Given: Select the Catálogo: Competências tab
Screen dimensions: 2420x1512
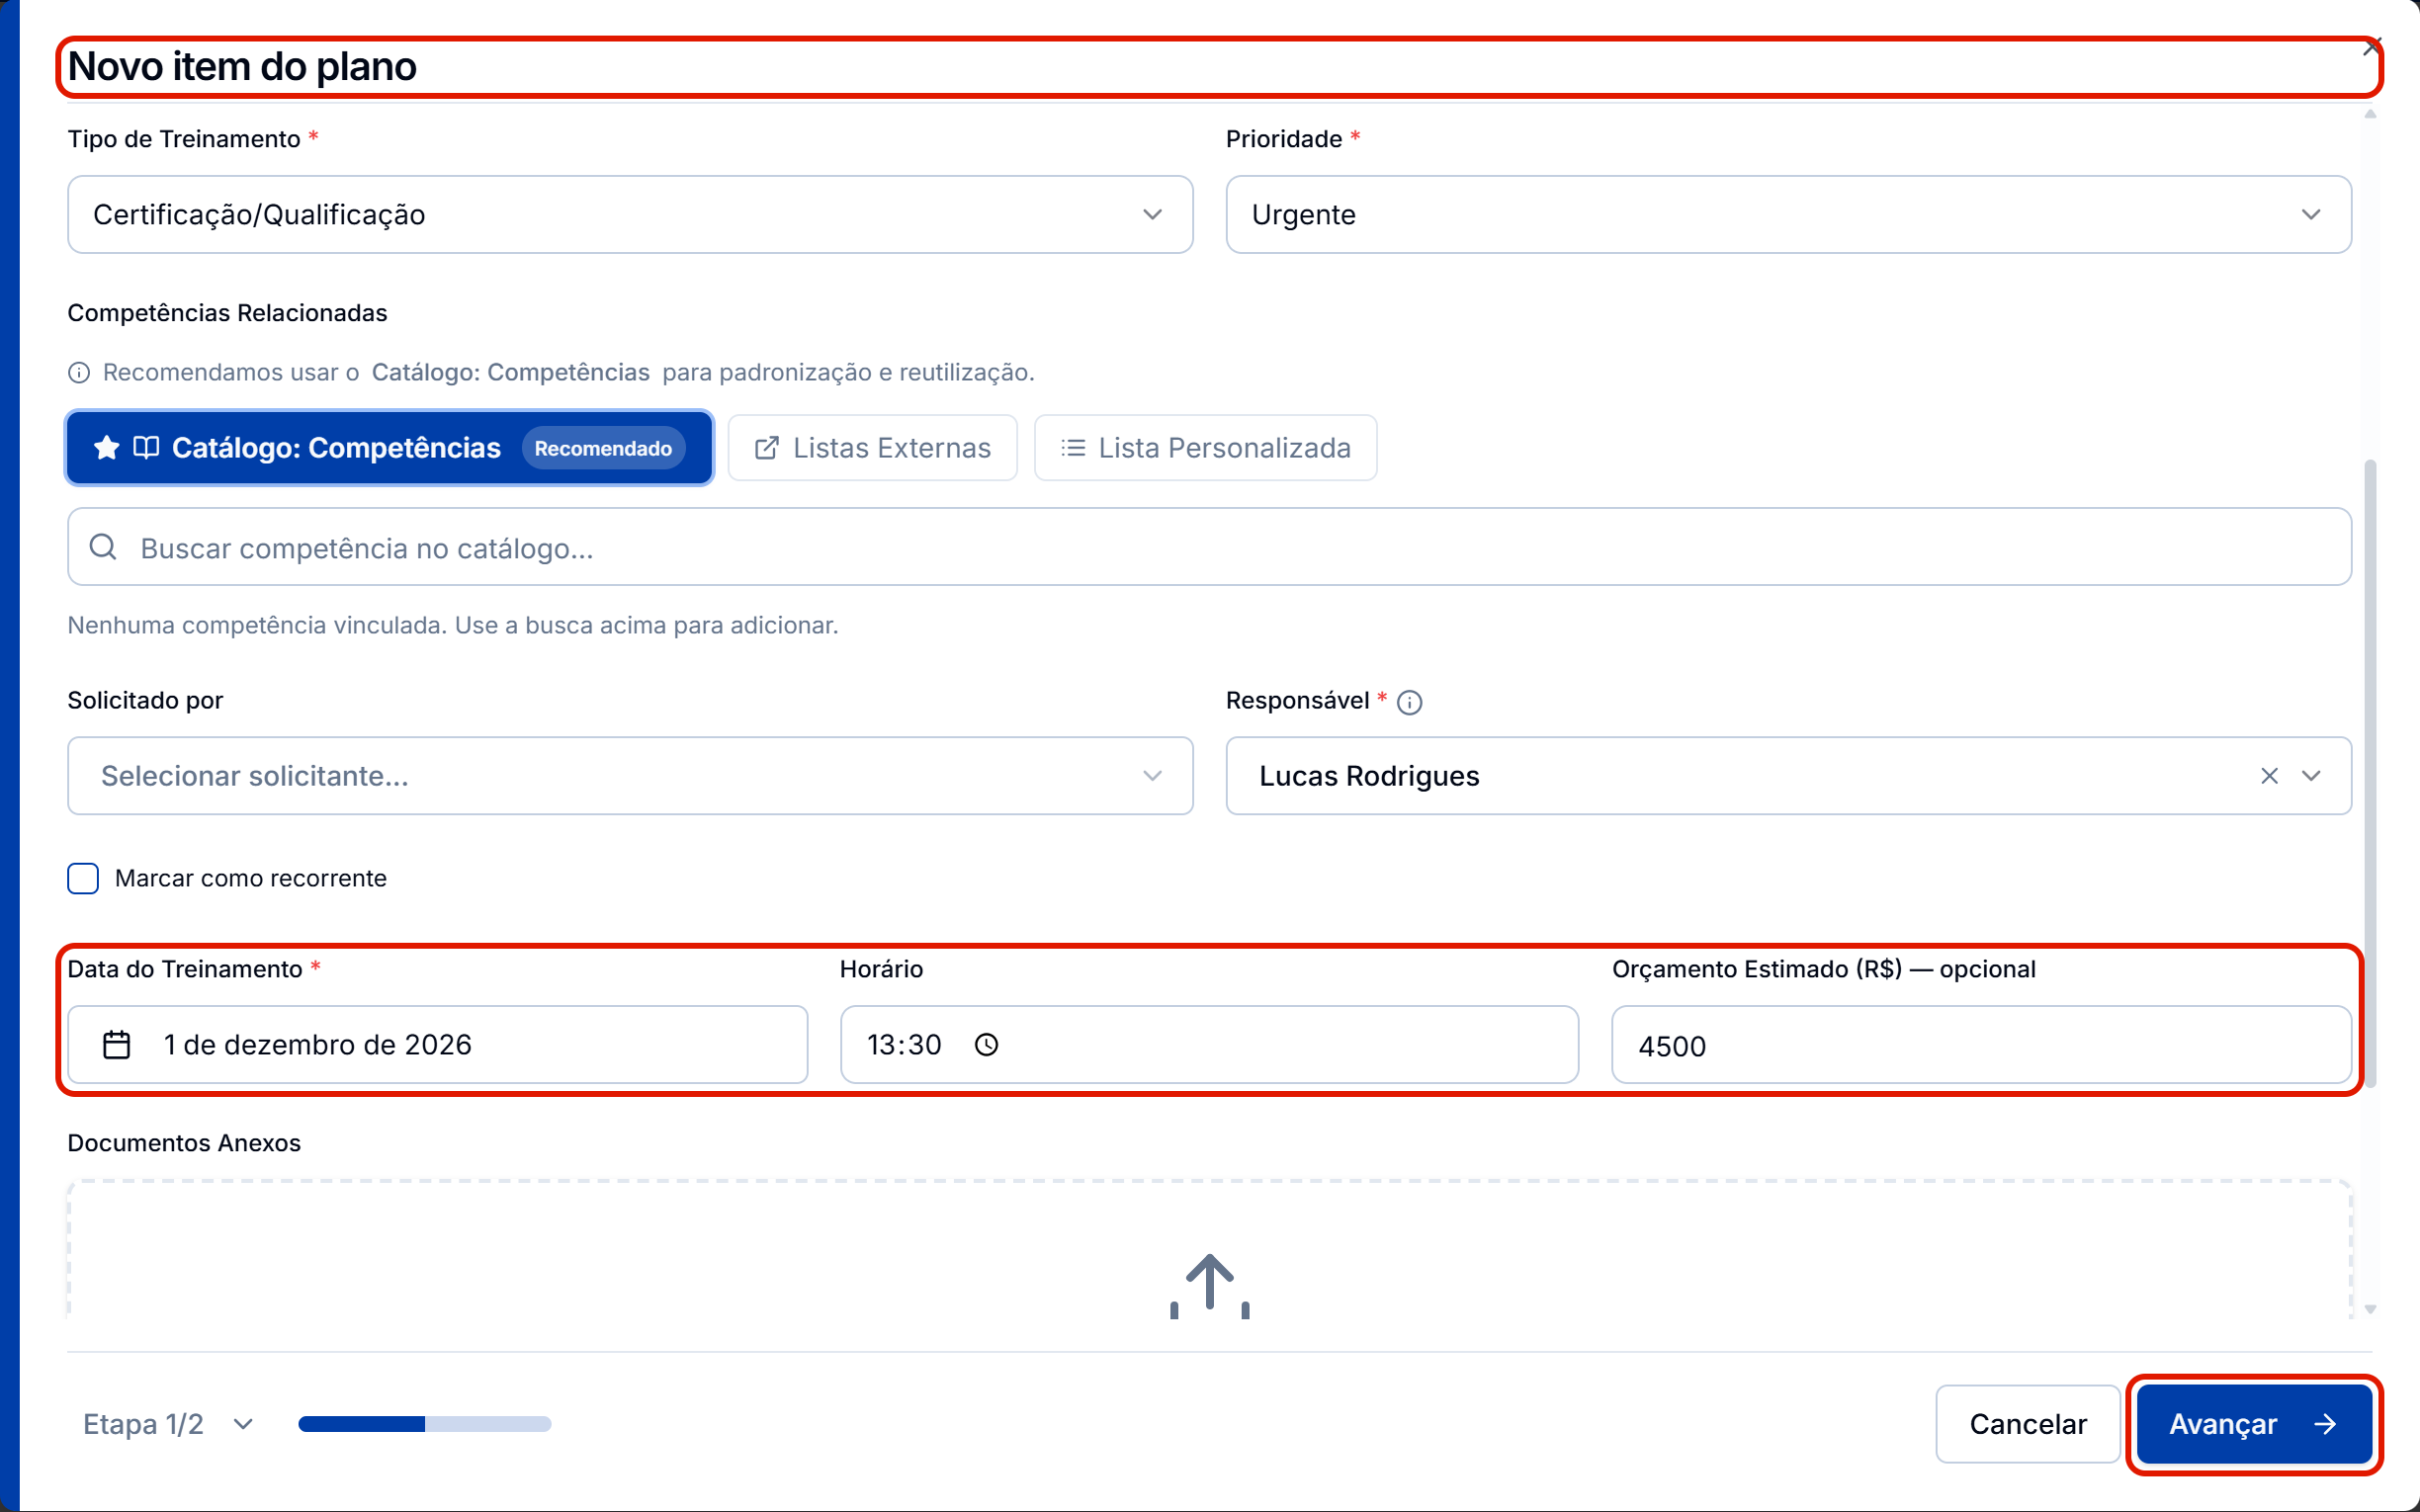Looking at the screenshot, I should (389, 448).
